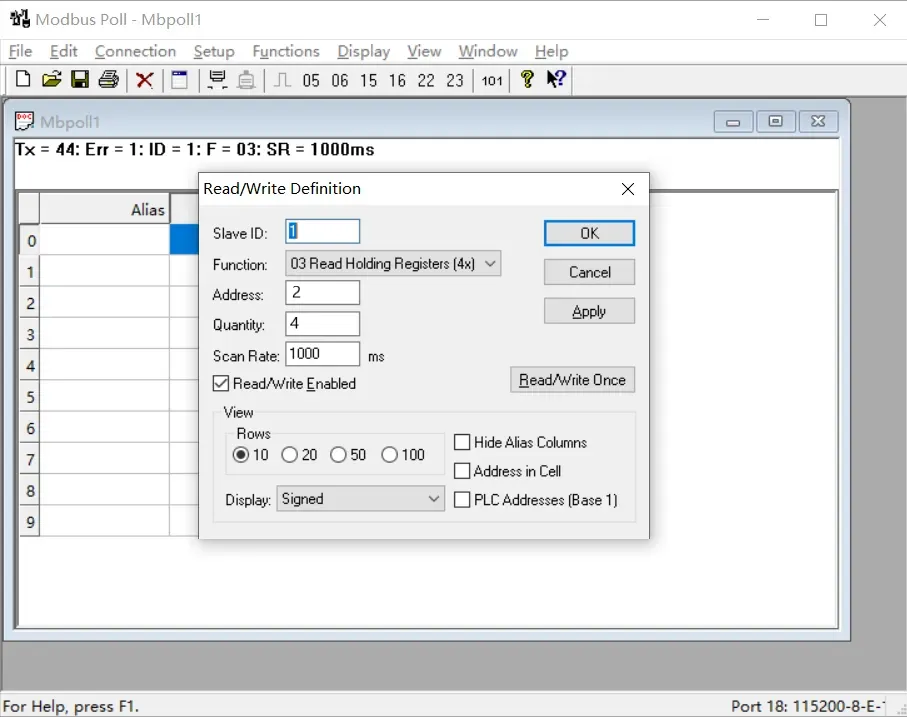Click the Disconnect toolbar icon

[246, 80]
